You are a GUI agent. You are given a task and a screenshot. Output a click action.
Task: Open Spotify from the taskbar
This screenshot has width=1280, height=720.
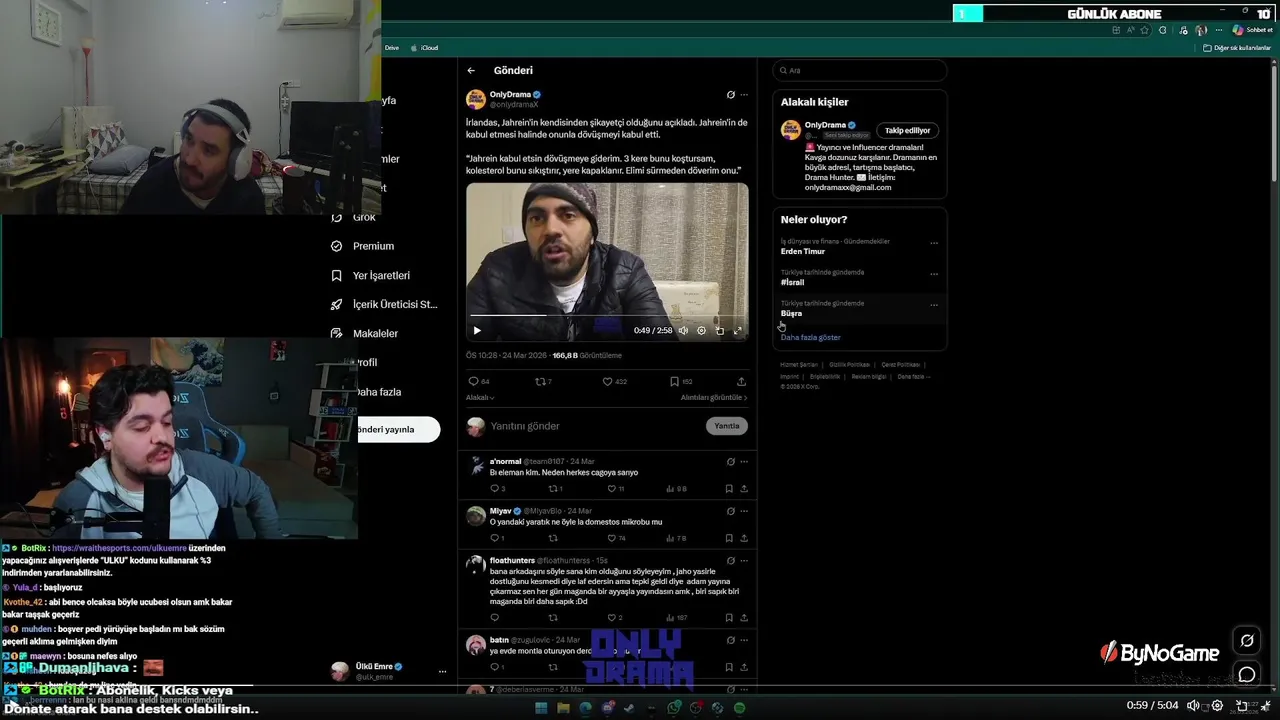click(739, 708)
